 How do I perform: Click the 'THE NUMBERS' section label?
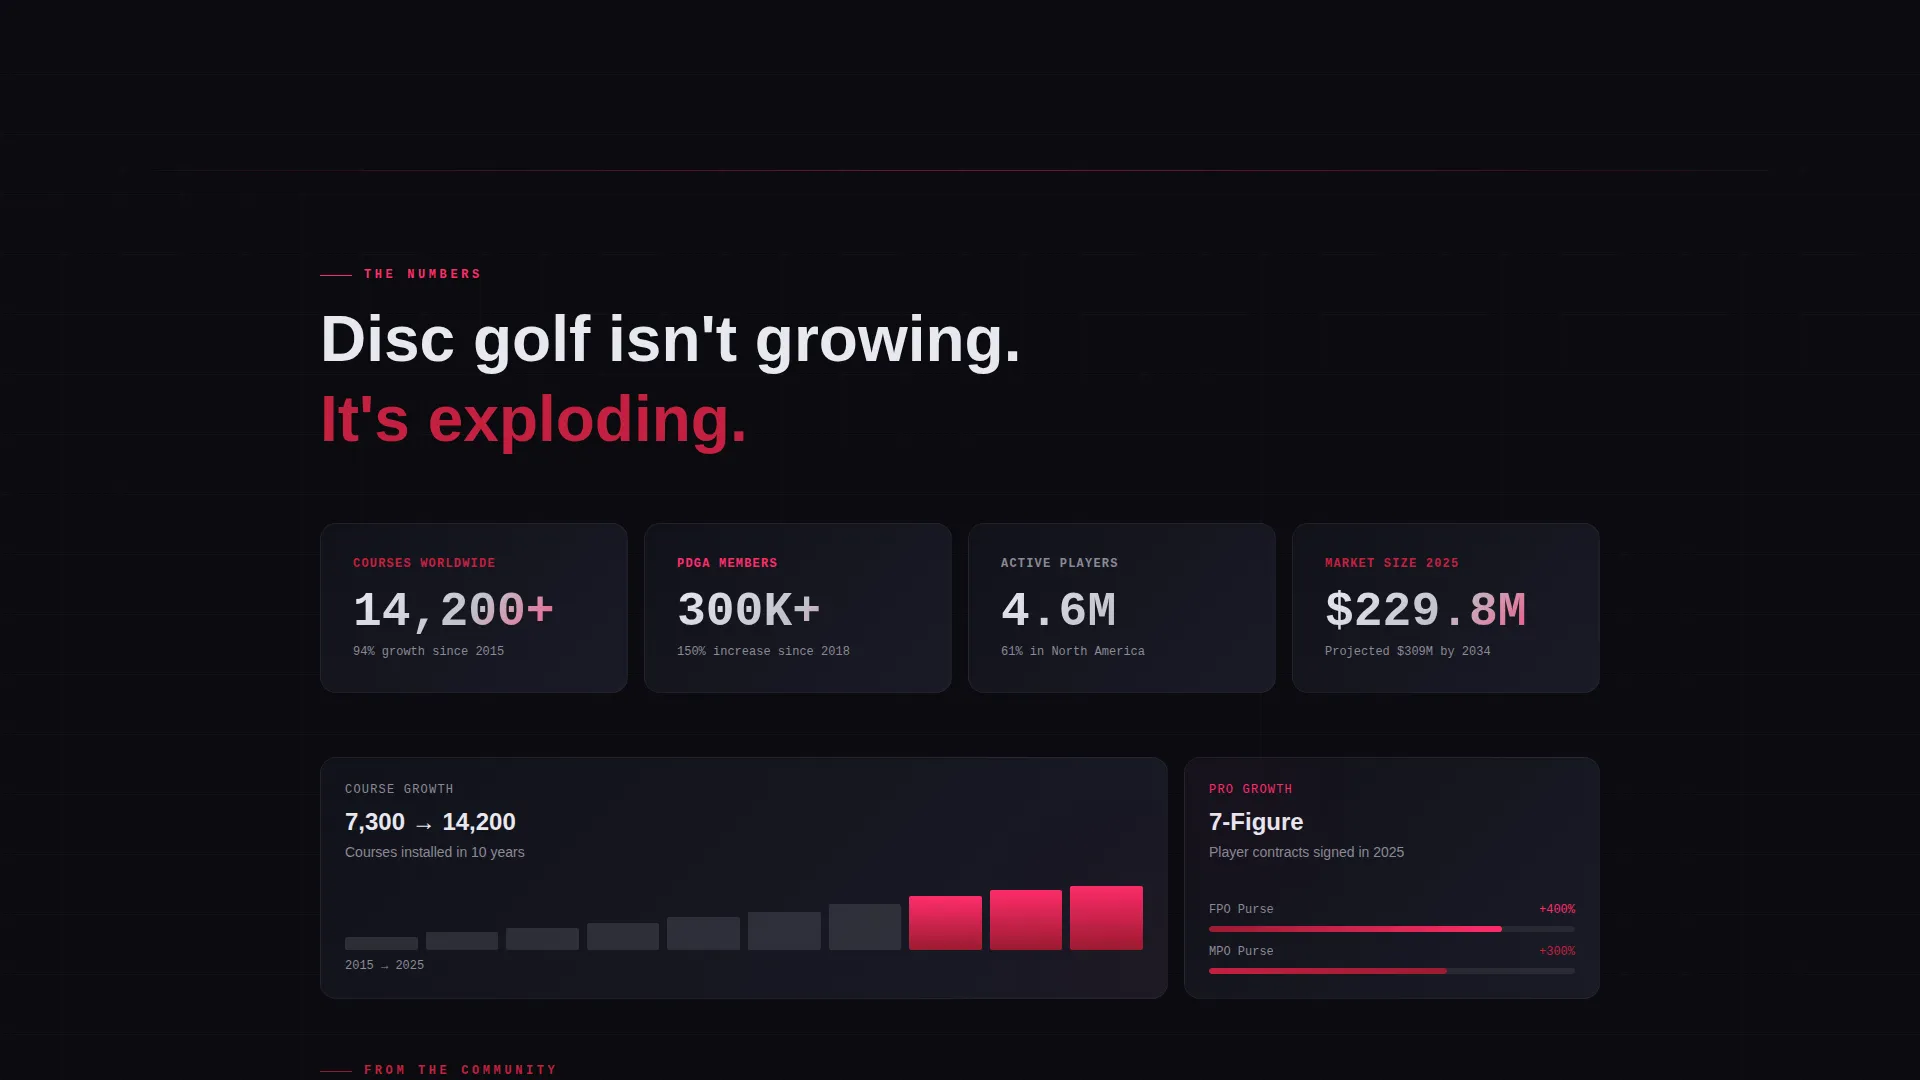click(422, 274)
